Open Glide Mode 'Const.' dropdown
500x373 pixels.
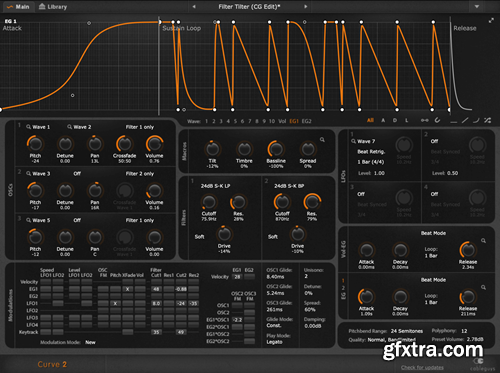tap(274, 325)
